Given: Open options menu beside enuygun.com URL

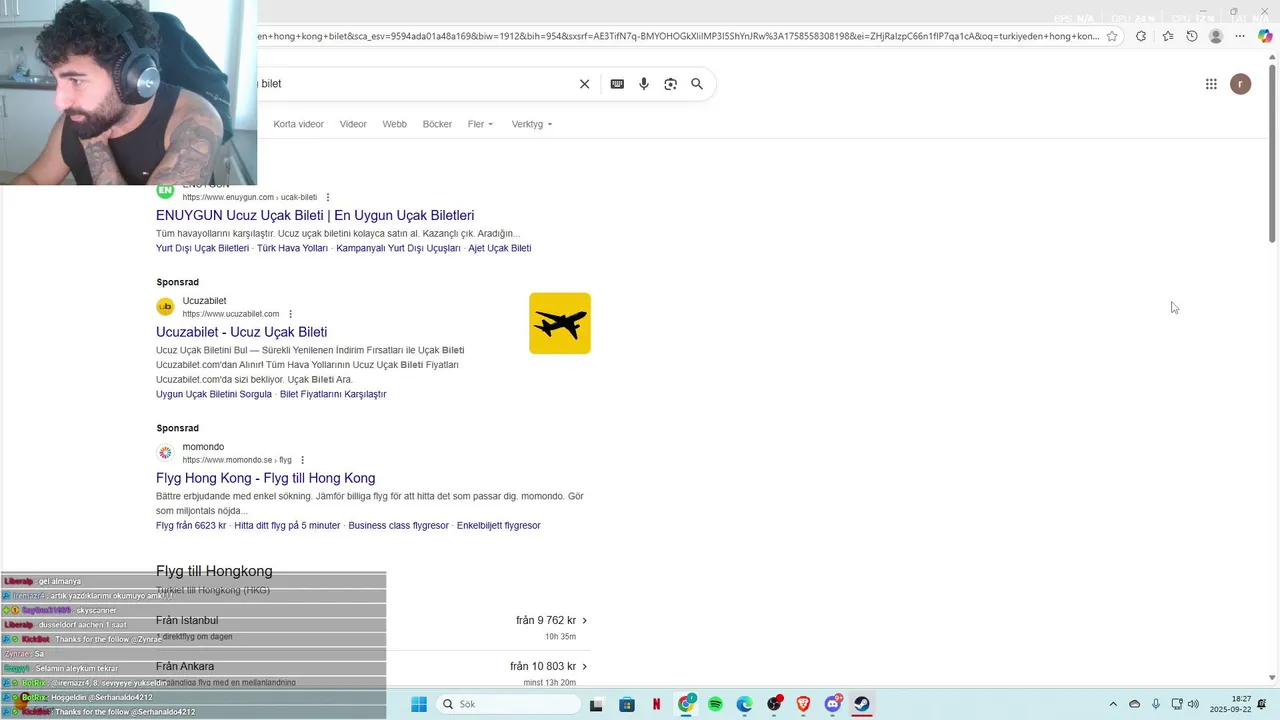Looking at the screenshot, I should click(328, 197).
